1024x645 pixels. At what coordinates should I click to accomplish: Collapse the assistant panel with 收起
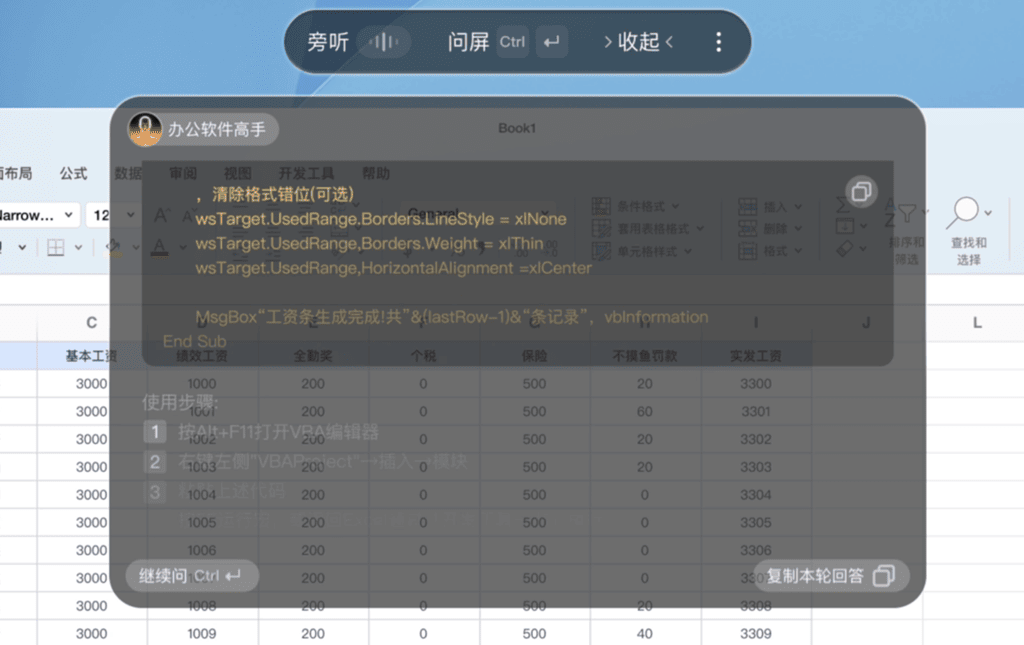click(x=638, y=42)
